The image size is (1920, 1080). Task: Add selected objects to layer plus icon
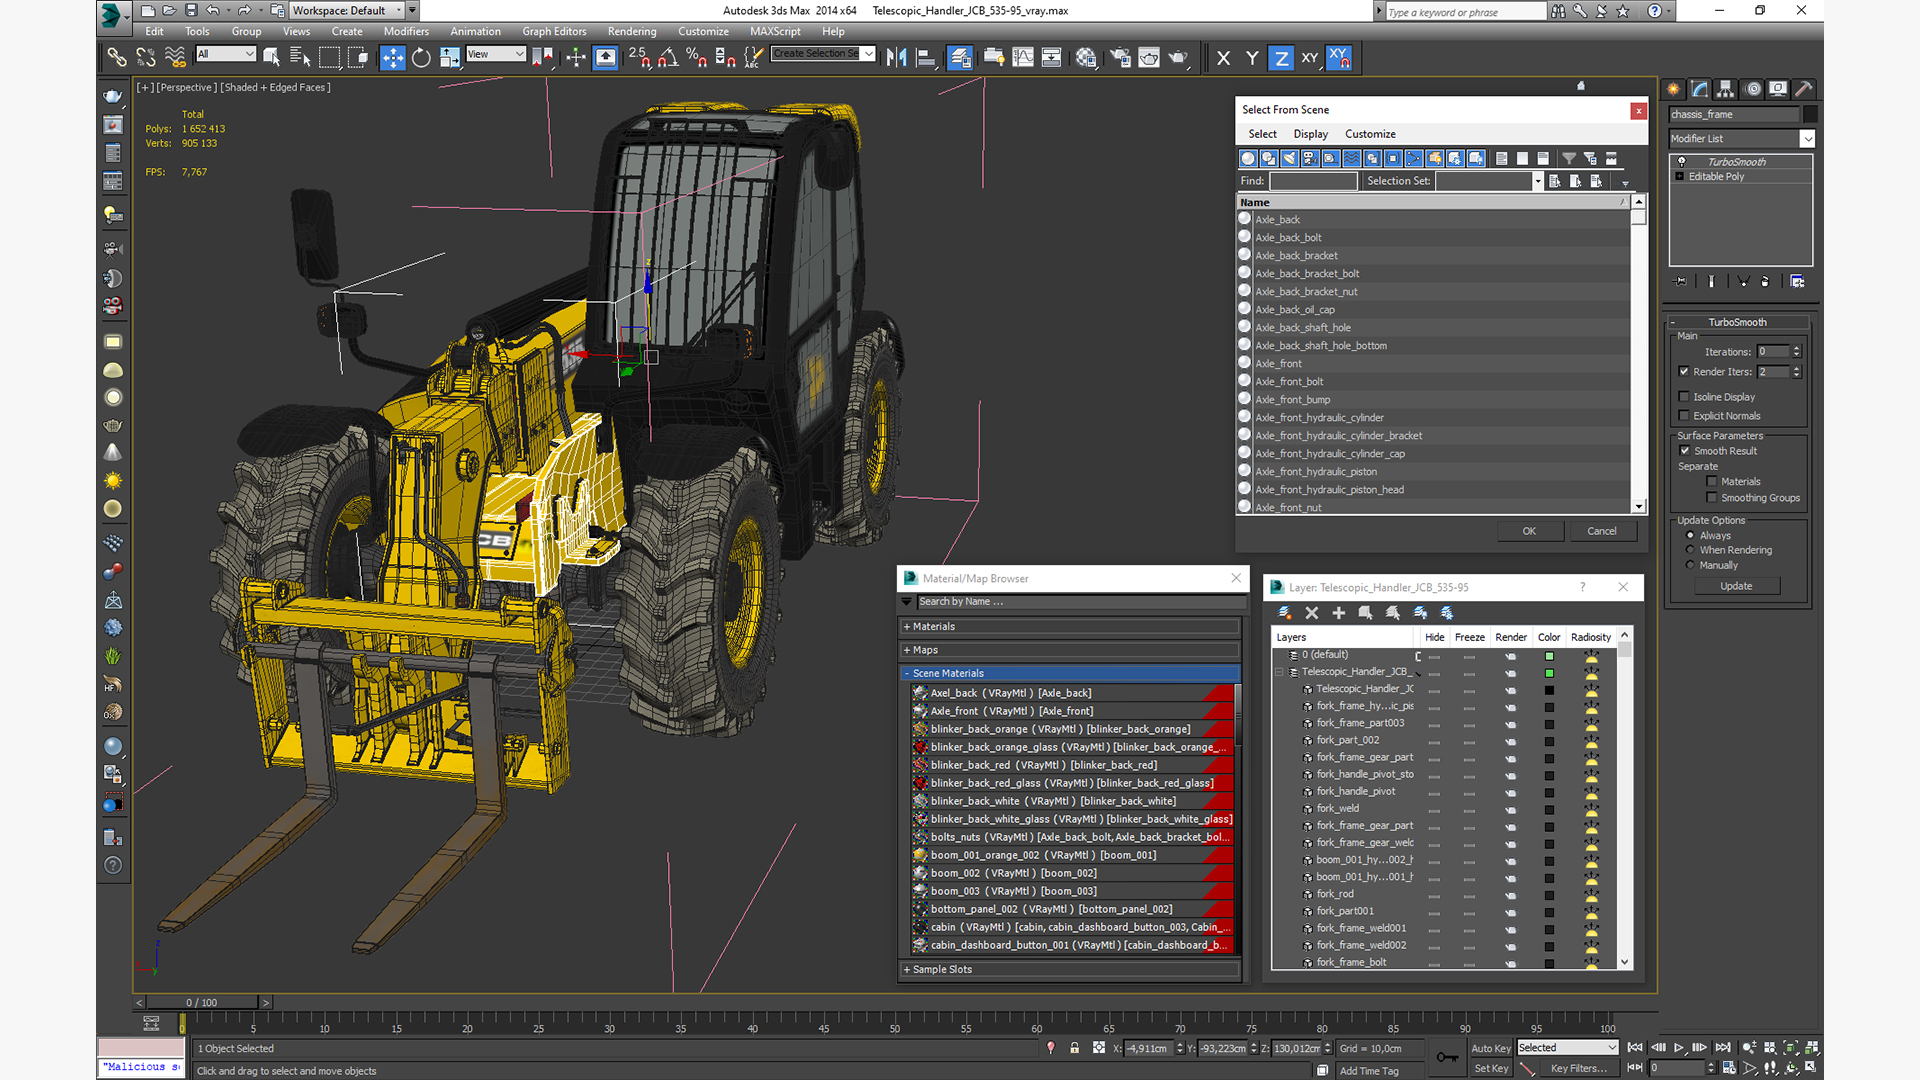tap(1339, 613)
